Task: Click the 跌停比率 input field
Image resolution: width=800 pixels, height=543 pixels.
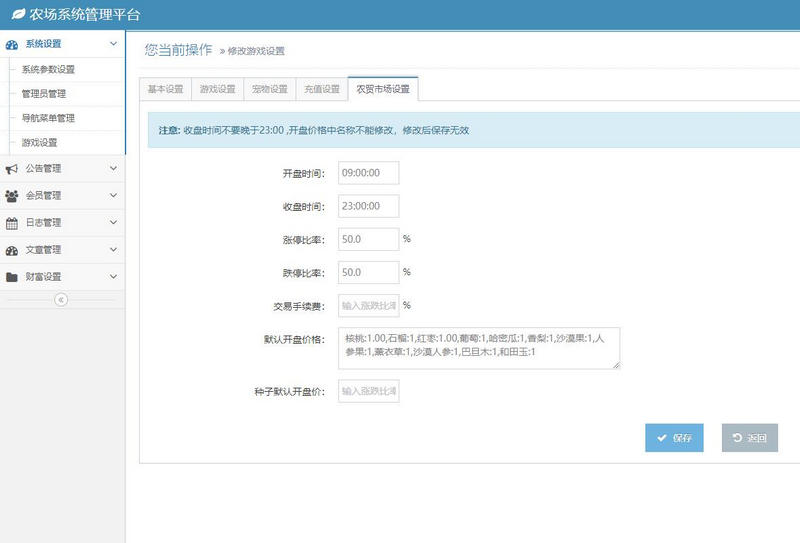Action: 368,273
